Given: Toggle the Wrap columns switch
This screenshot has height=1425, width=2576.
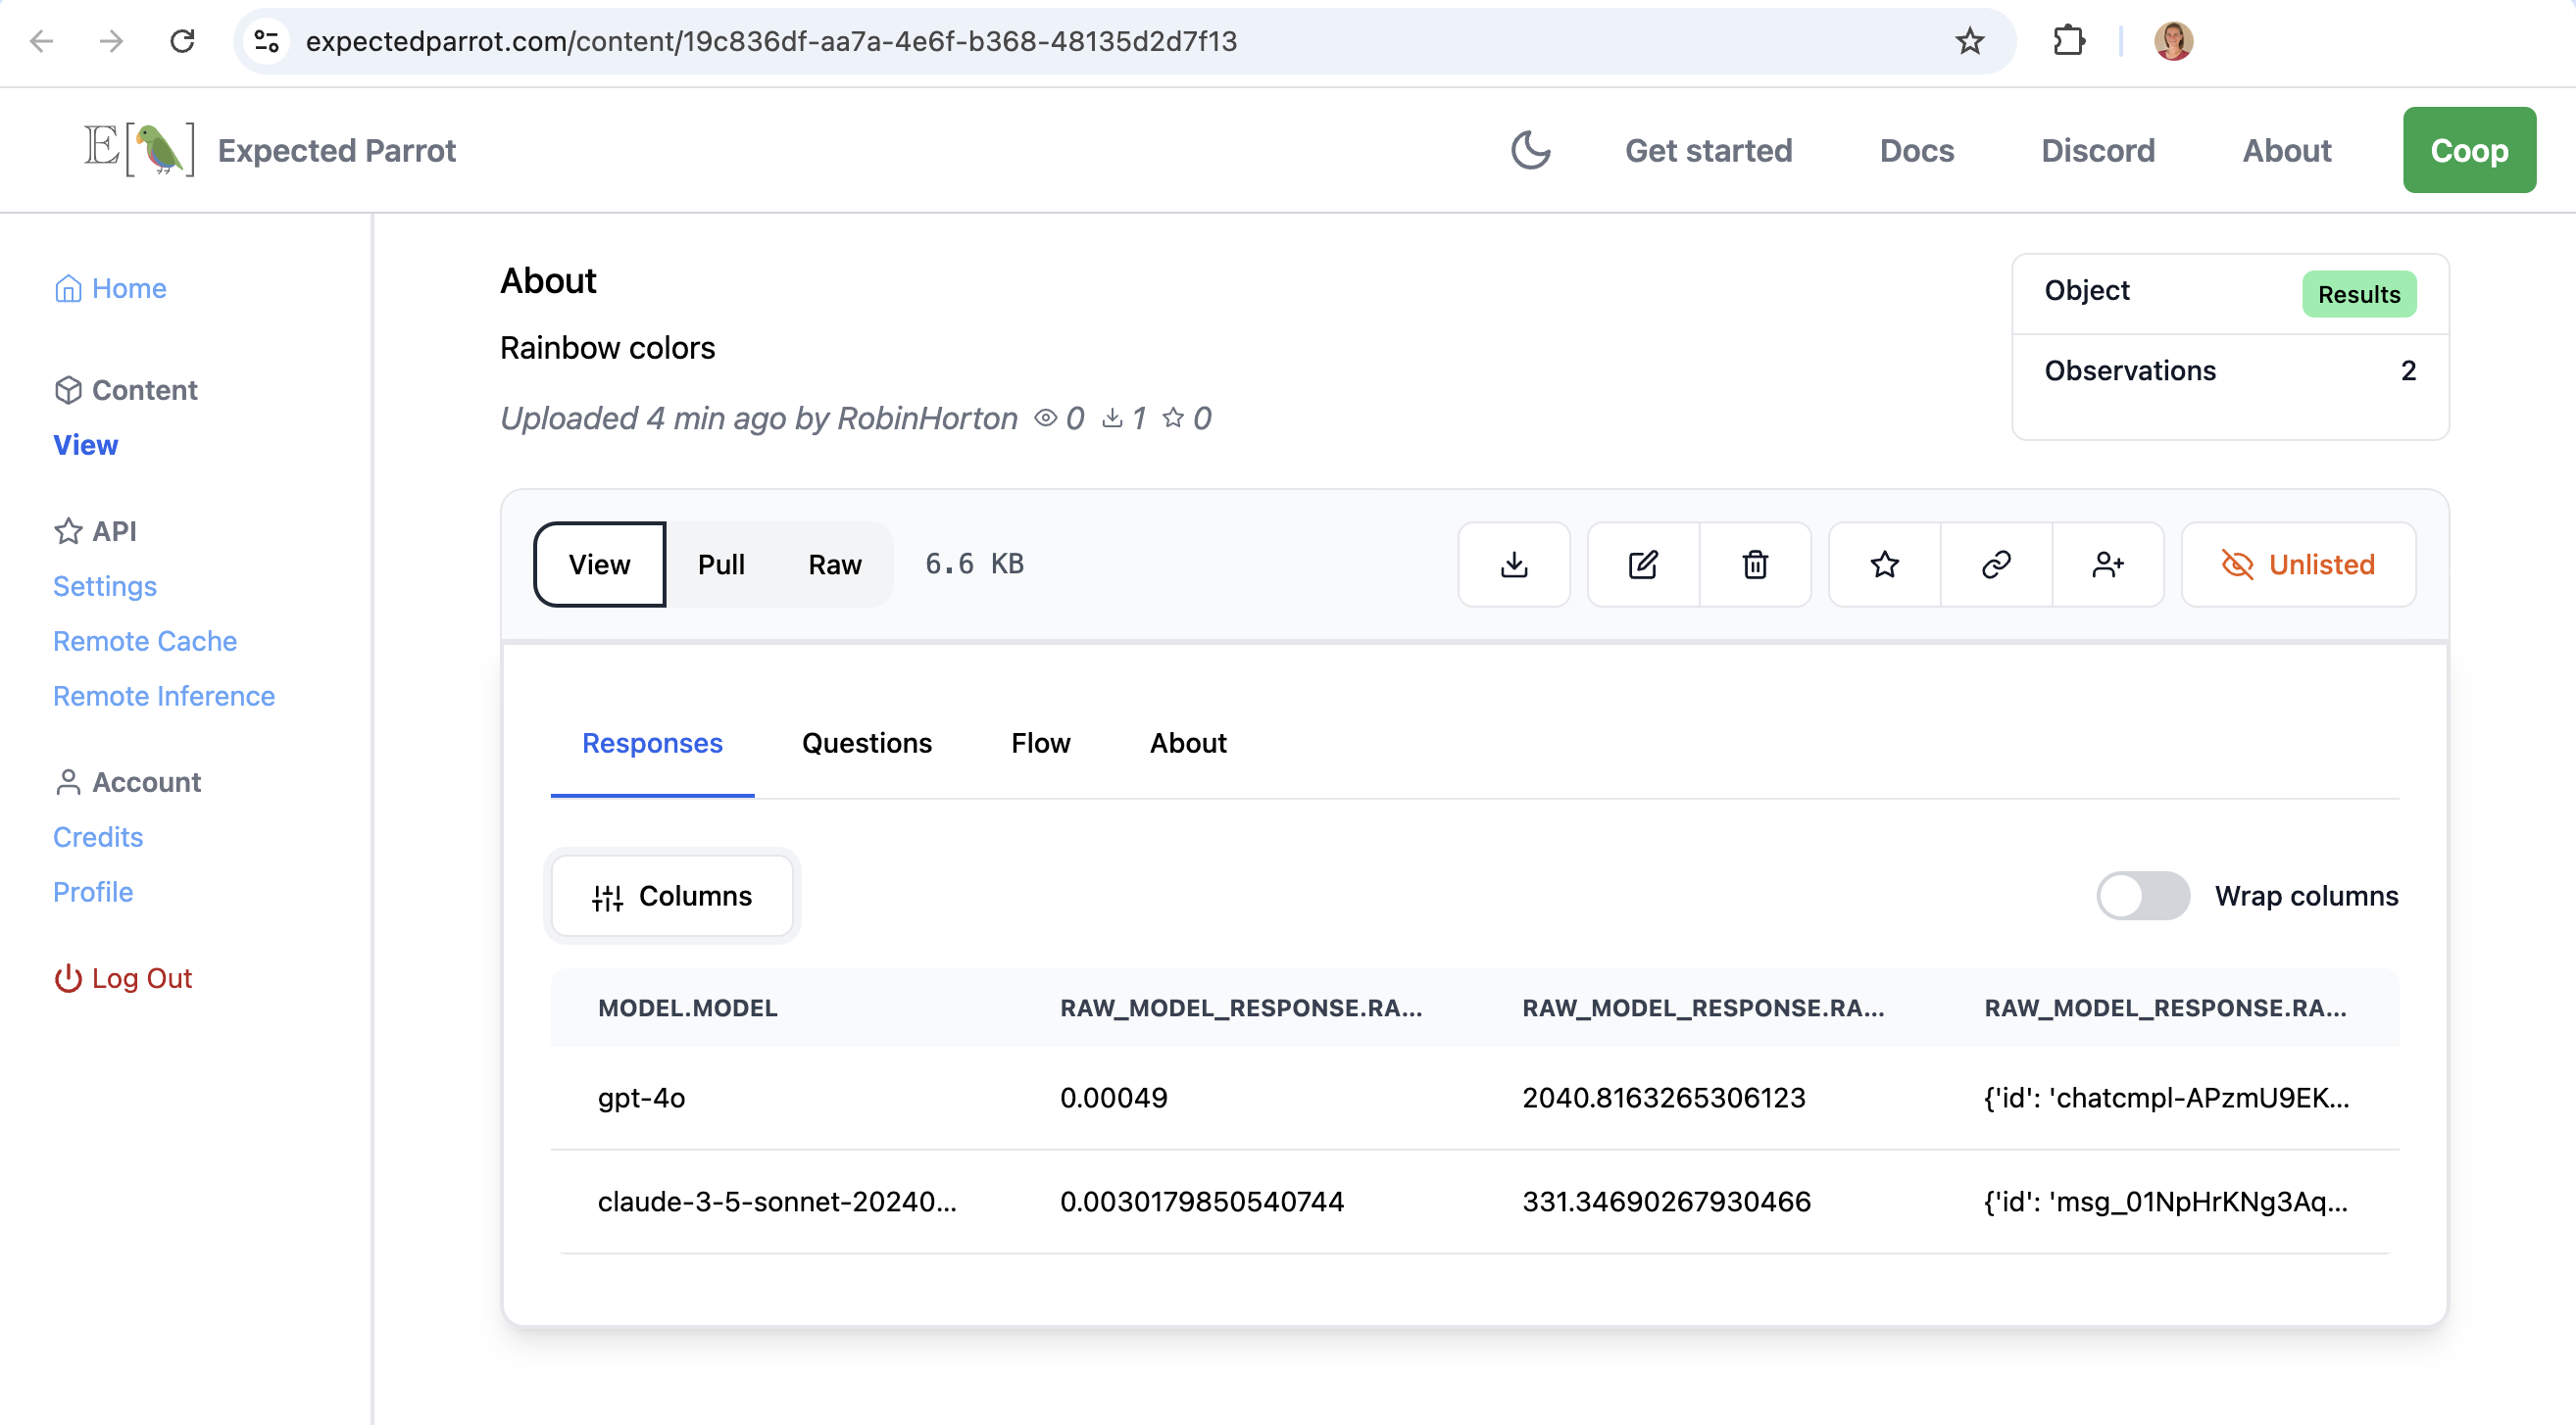Looking at the screenshot, I should [2143, 895].
